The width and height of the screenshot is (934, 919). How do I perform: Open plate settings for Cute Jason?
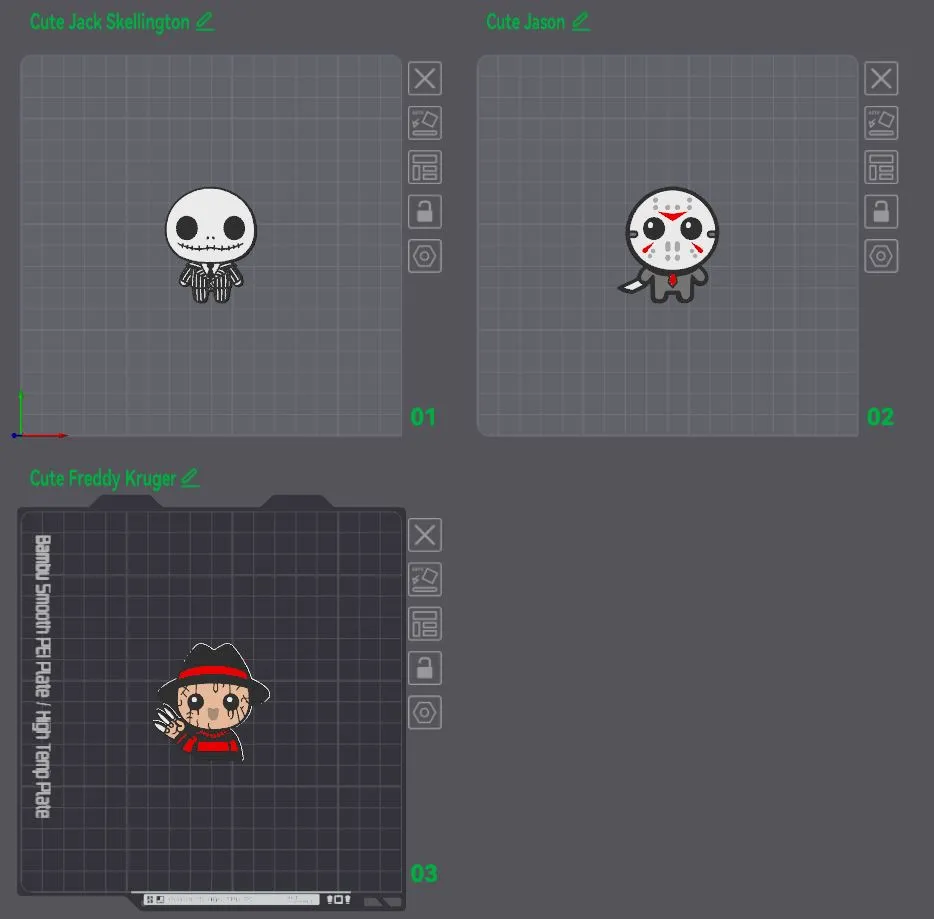coord(880,255)
